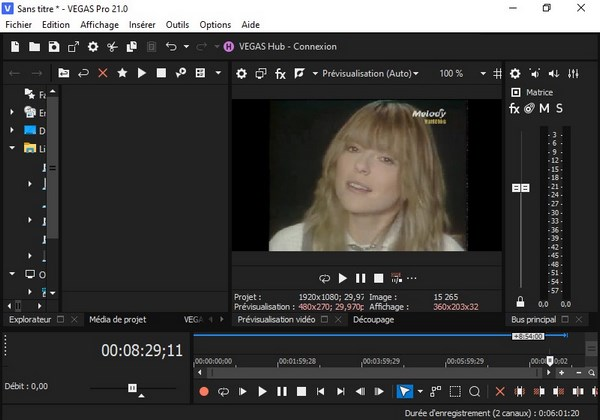Click the Débit rate slider handle
Screen dimensions: 600x420
point(131,387)
